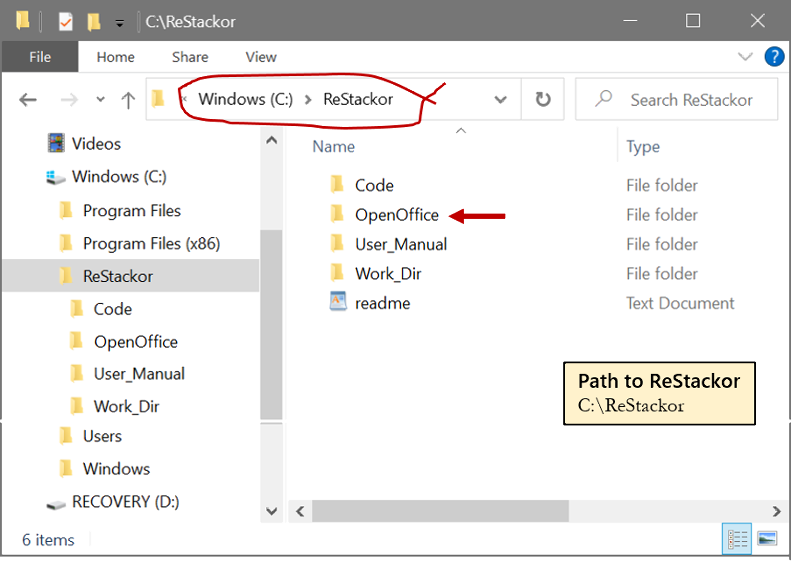Open the Quick Access Toolbar customize dropdown
The width and height of the screenshot is (791, 562).
pos(120,23)
